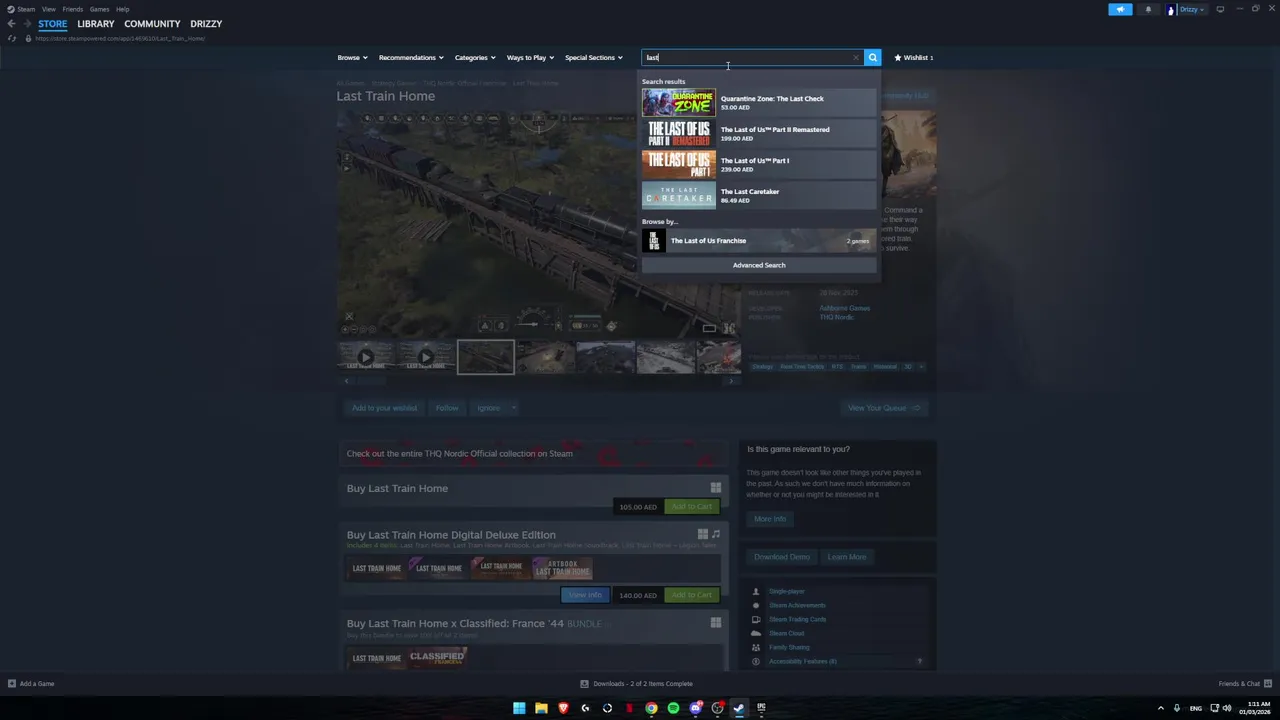
Task: Play the first trailer thumbnail
Action: pyautogui.click(x=366, y=357)
